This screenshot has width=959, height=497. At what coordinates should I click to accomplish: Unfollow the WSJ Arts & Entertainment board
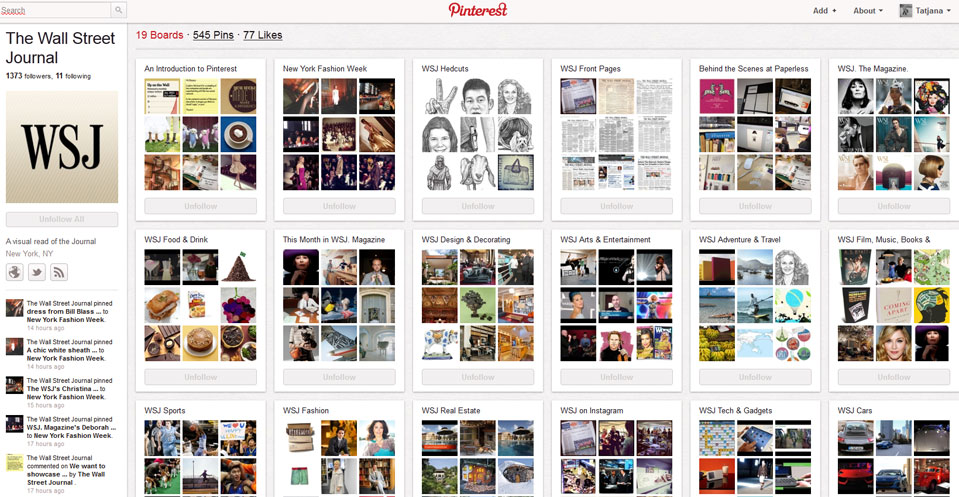point(616,377)
